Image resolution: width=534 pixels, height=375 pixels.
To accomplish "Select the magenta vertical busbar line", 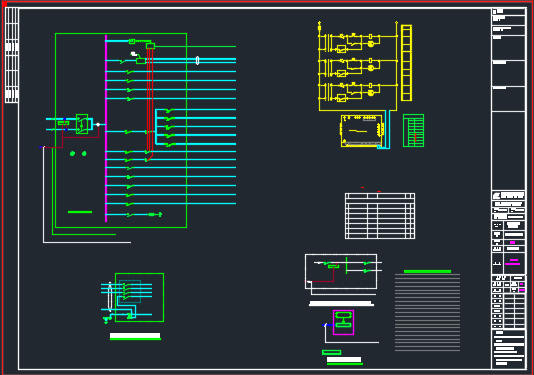I will coord(106,128).
